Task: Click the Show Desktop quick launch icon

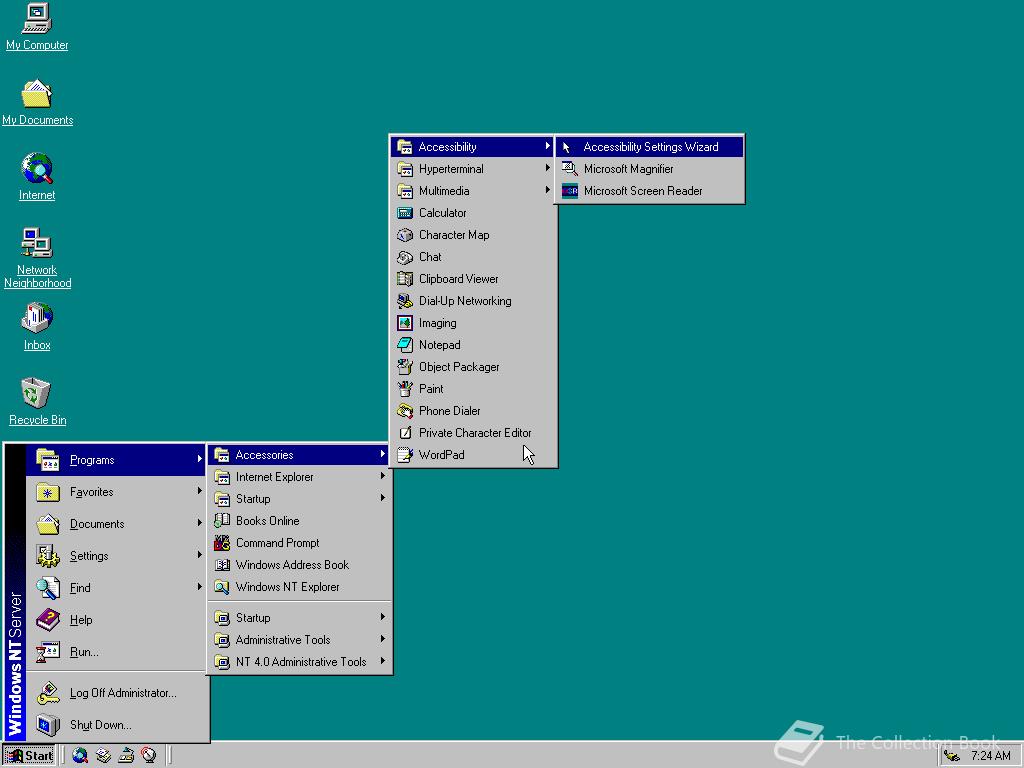Action: (x=126, y=756)
